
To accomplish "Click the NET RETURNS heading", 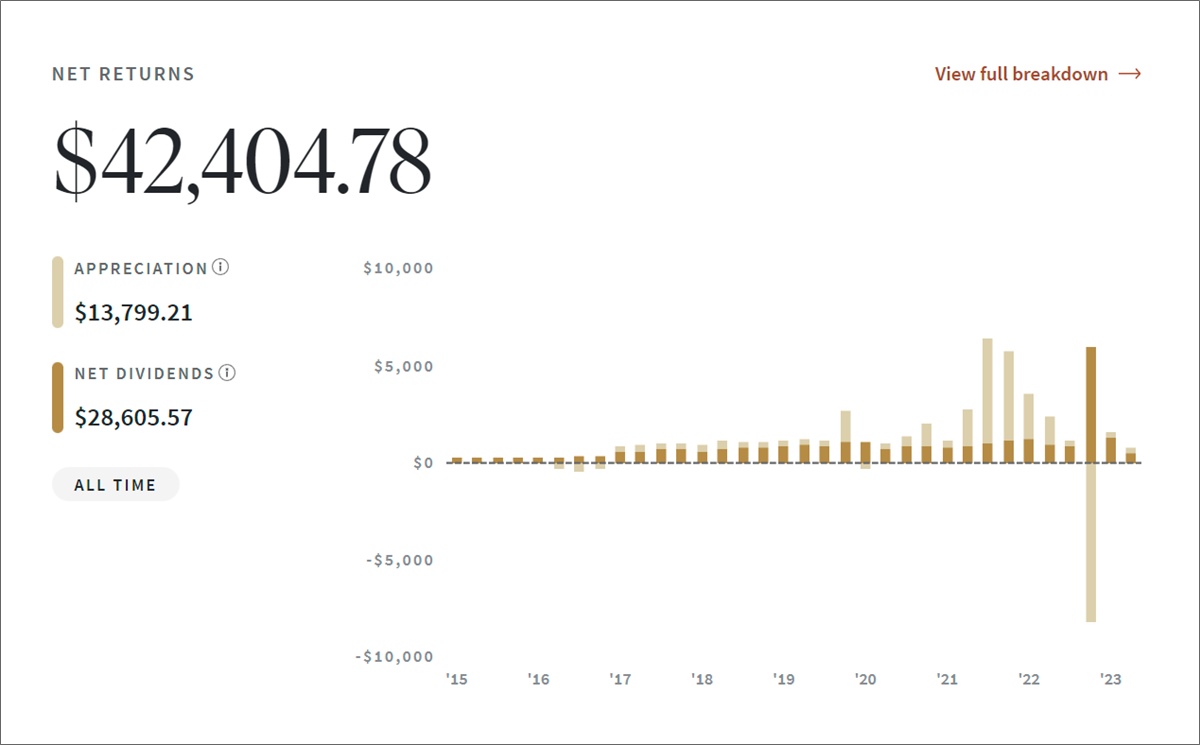I will pyautogui.click(x=123, y=74).
